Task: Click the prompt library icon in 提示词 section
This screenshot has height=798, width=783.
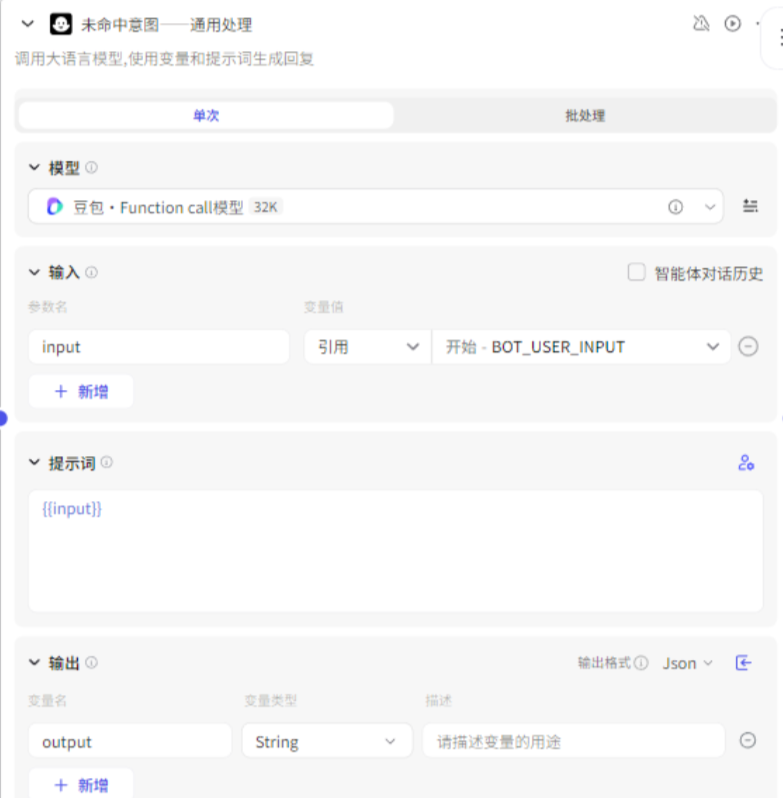Action: (745, 463)
